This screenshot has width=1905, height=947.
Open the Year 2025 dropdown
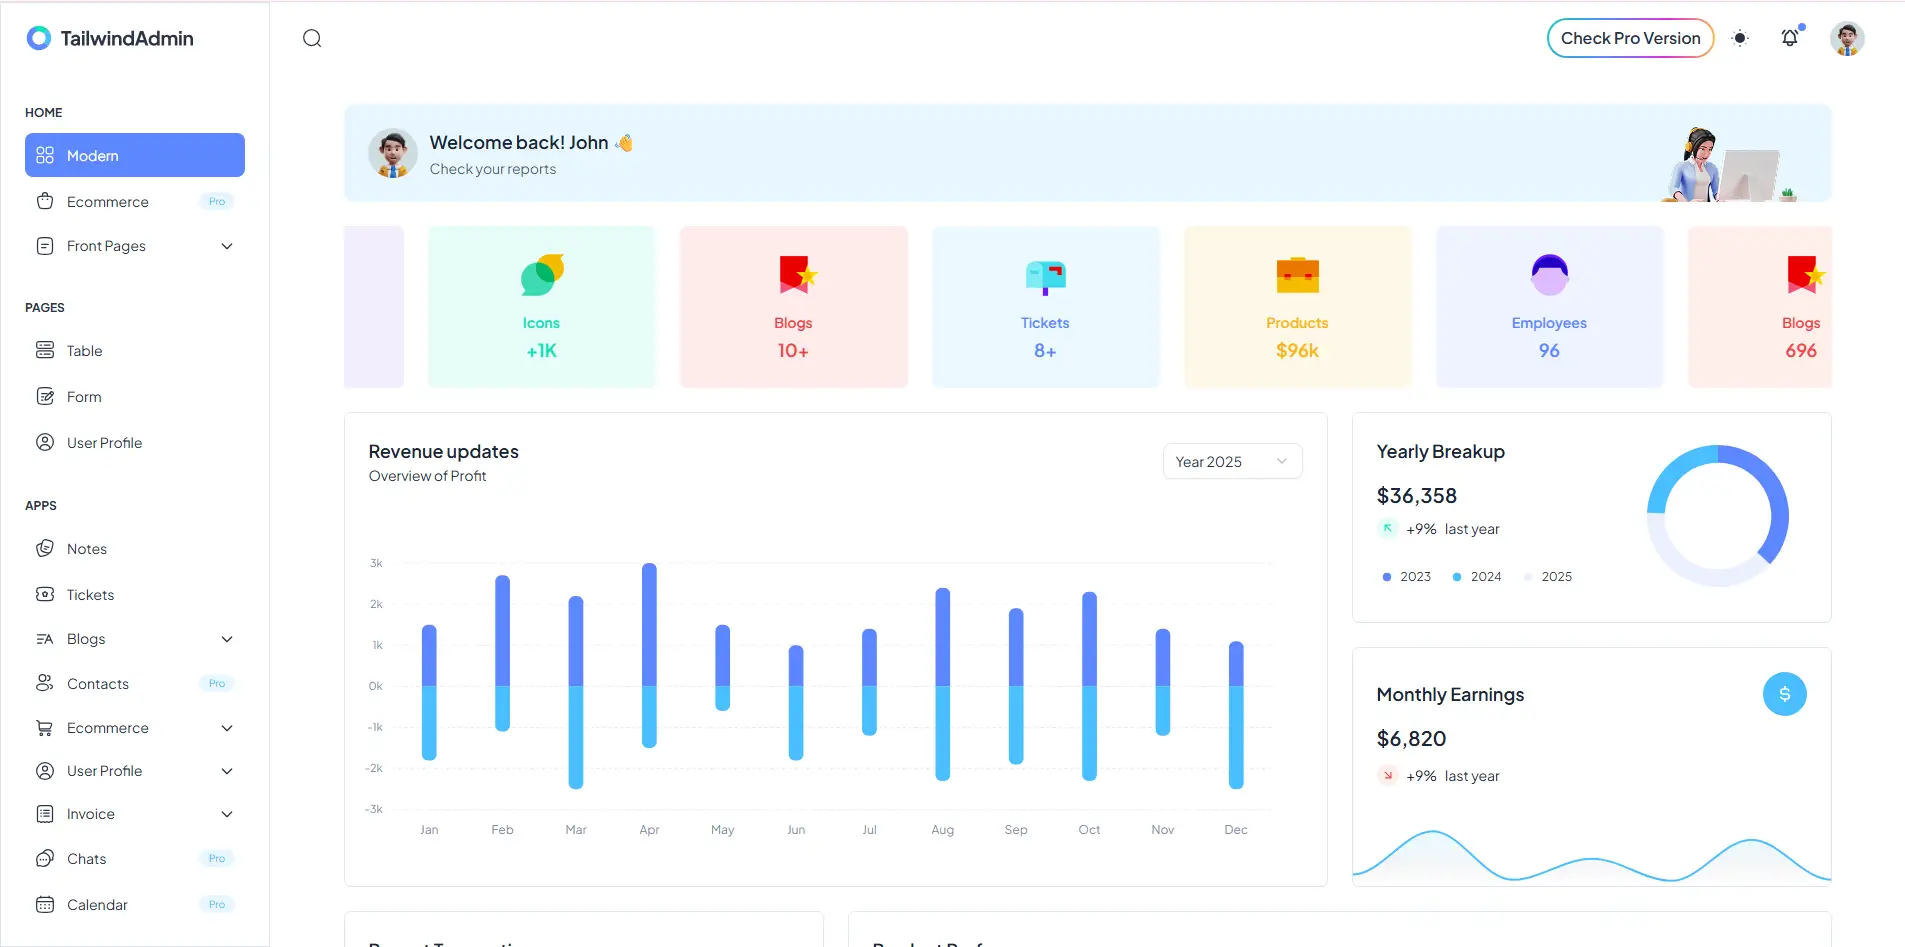[x=1232, y=461]
